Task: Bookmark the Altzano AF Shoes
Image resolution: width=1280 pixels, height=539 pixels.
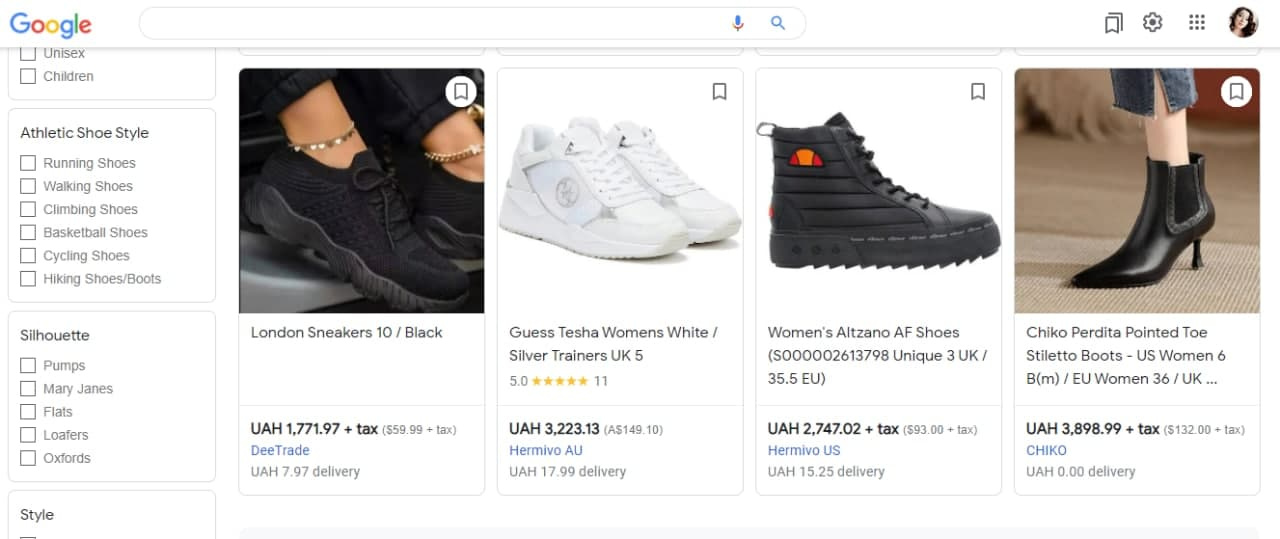Action: pyautogui.click(x=978, y=92)
